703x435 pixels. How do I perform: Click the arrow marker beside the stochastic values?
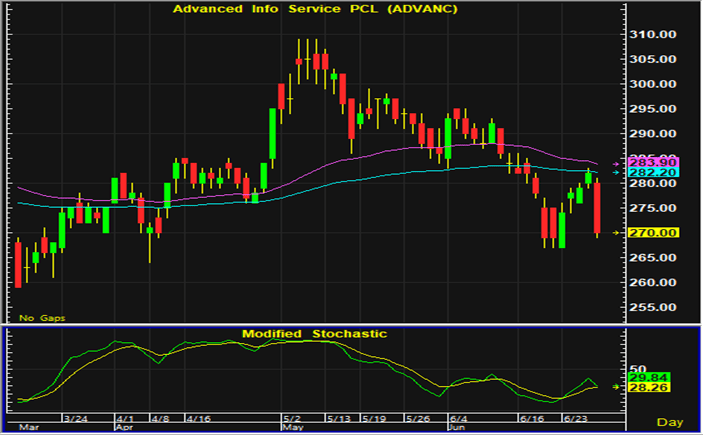(615, 385)
